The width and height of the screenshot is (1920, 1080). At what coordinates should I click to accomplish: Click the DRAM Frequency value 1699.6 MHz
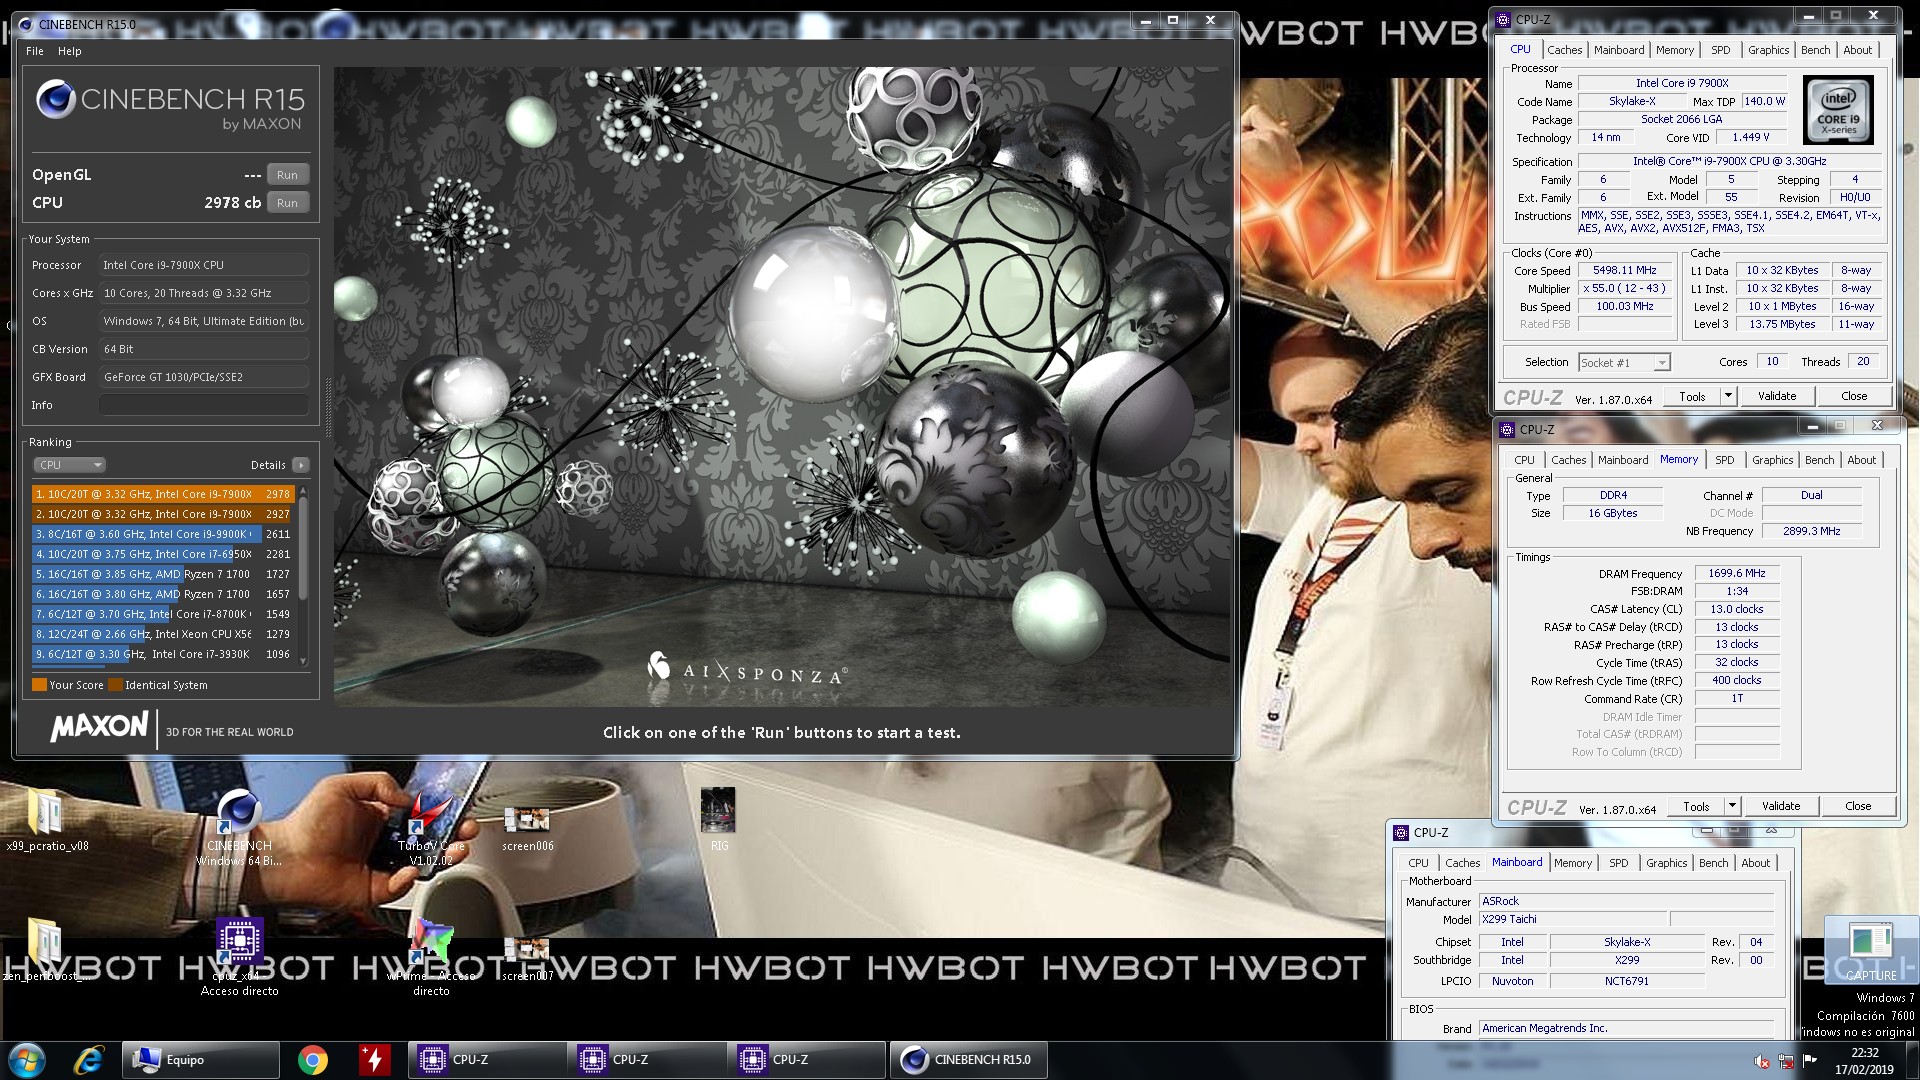pyautogui.click(x=1736, y=574)
